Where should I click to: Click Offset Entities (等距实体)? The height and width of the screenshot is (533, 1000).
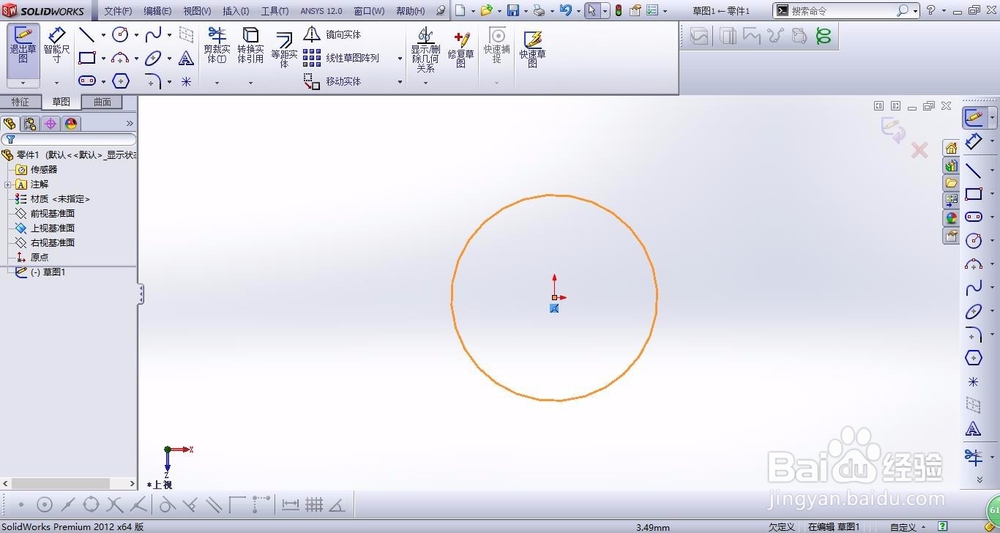coord(284,50)
